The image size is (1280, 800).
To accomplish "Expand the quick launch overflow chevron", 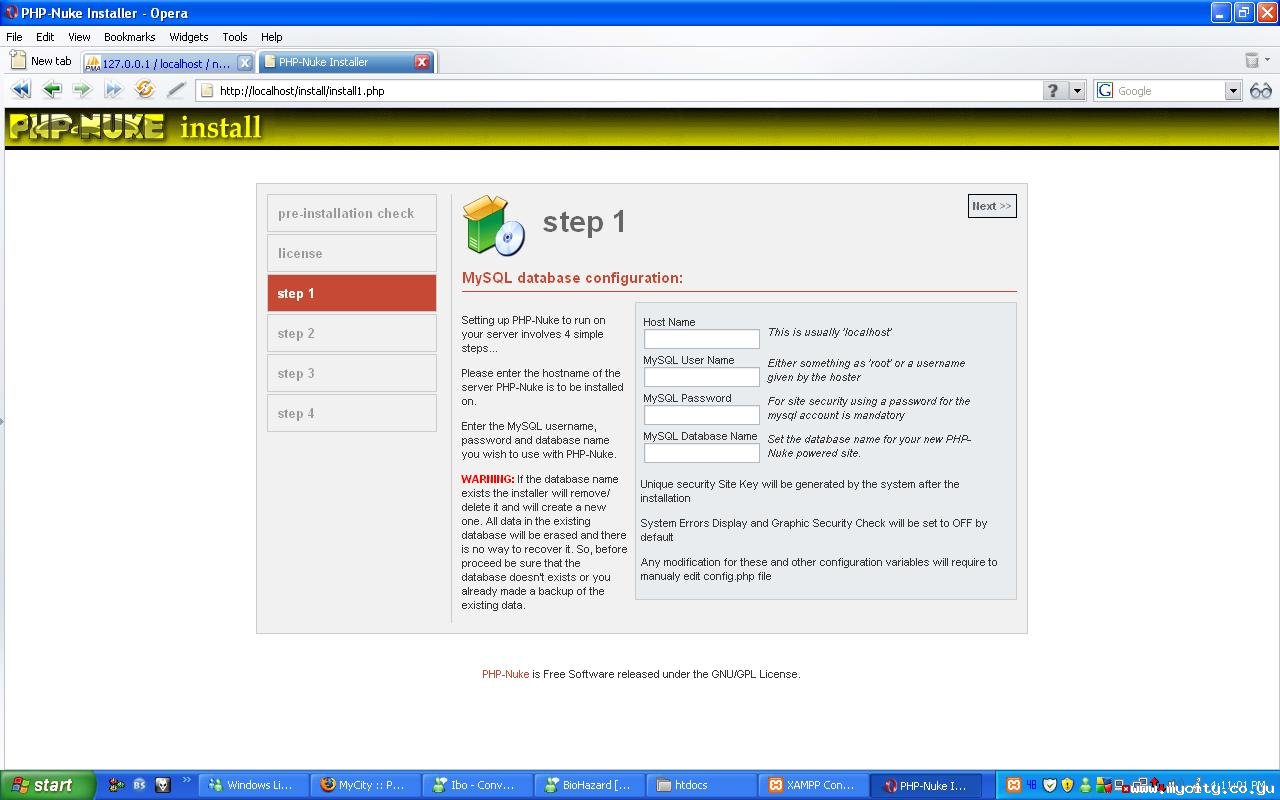I will pos(186,780).
